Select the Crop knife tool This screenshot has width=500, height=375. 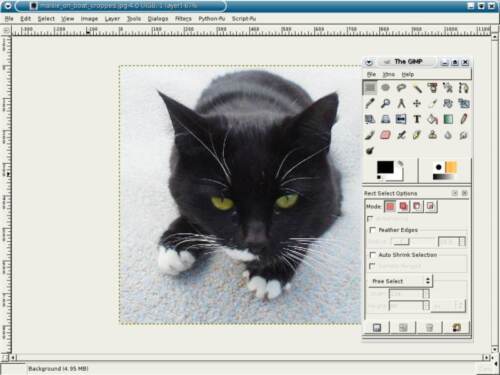coord(432,103)
